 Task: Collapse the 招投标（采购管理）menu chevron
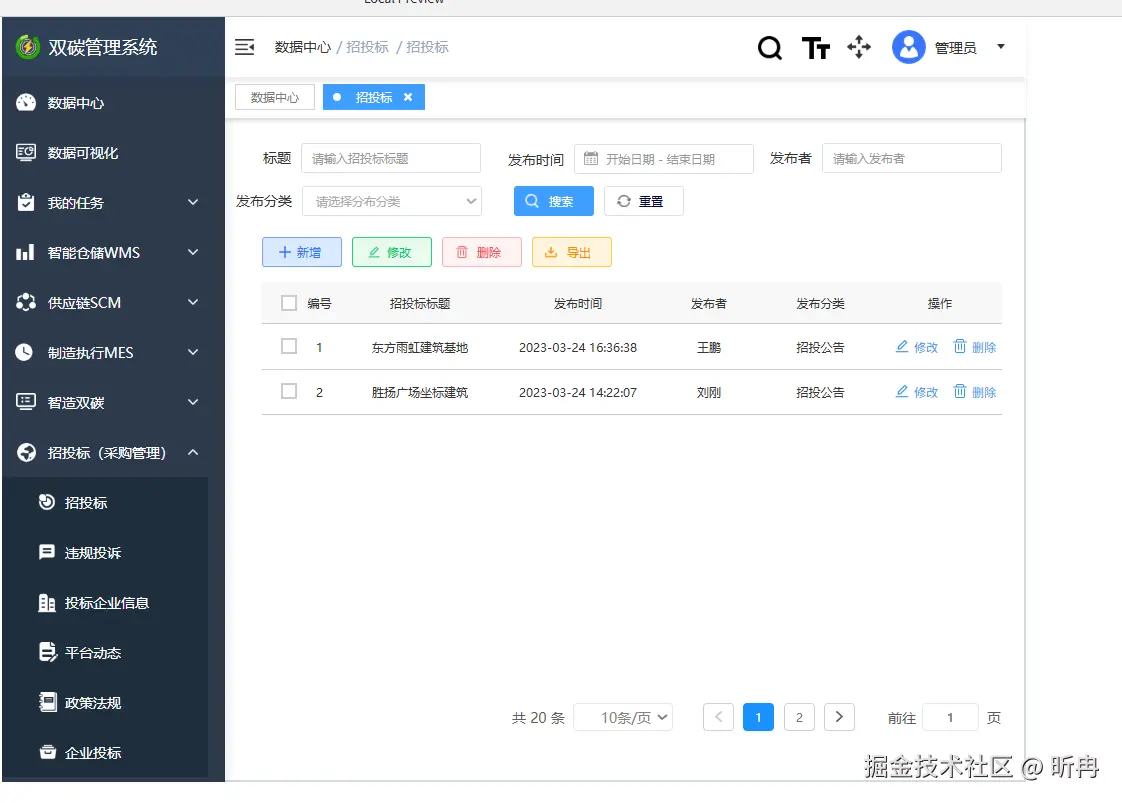(x=193, y=452)
